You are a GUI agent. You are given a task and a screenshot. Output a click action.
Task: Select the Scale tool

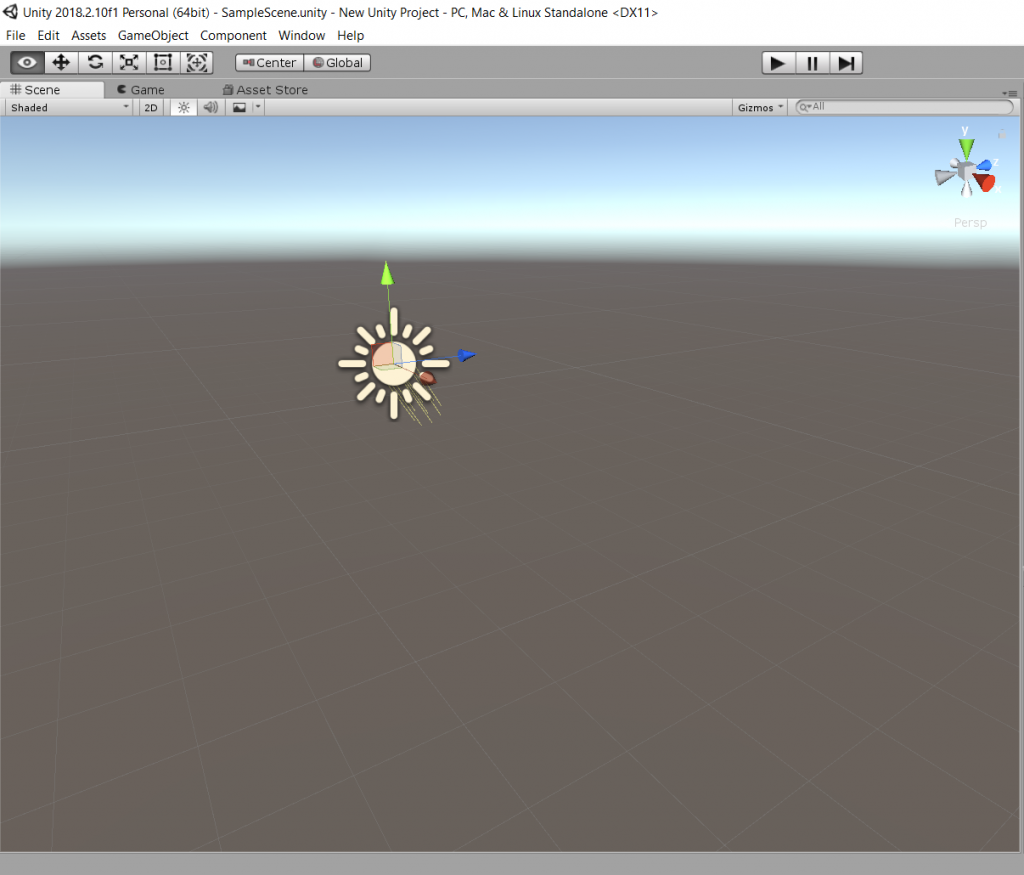129,63
